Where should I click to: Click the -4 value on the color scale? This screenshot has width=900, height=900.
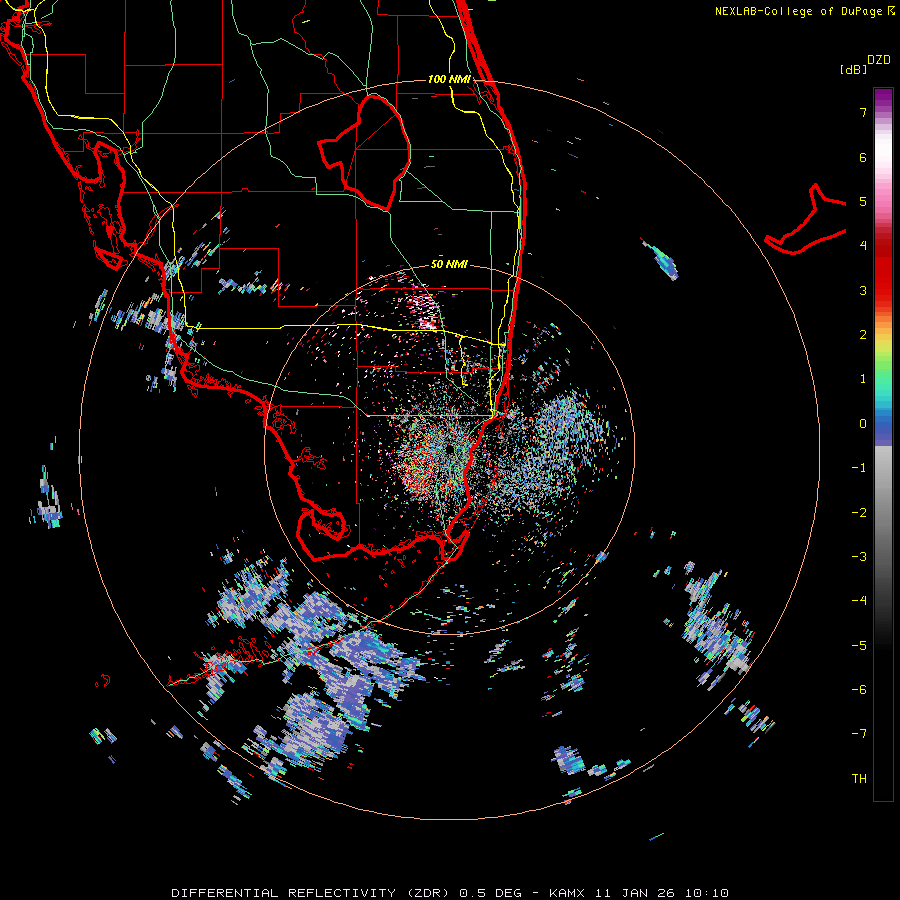[859, 601]
